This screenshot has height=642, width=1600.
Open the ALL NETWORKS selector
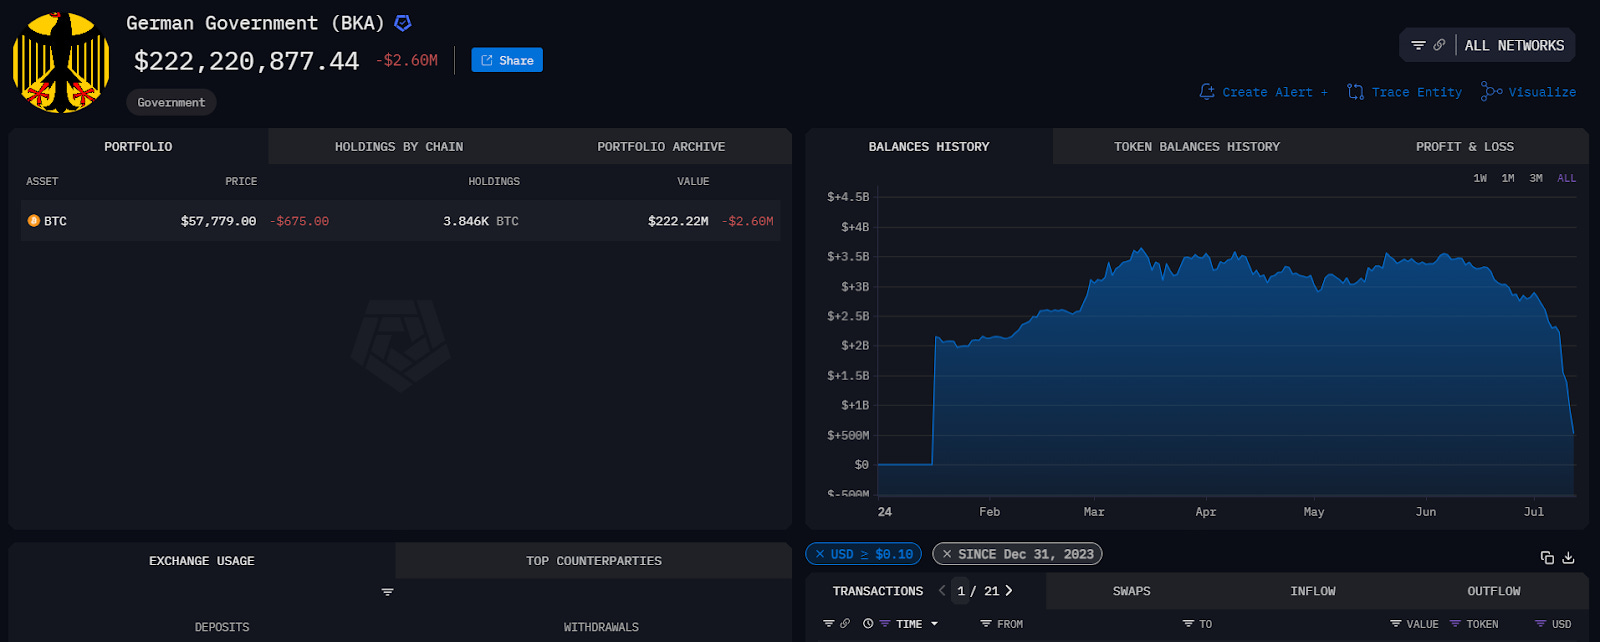click(1514, 45)
